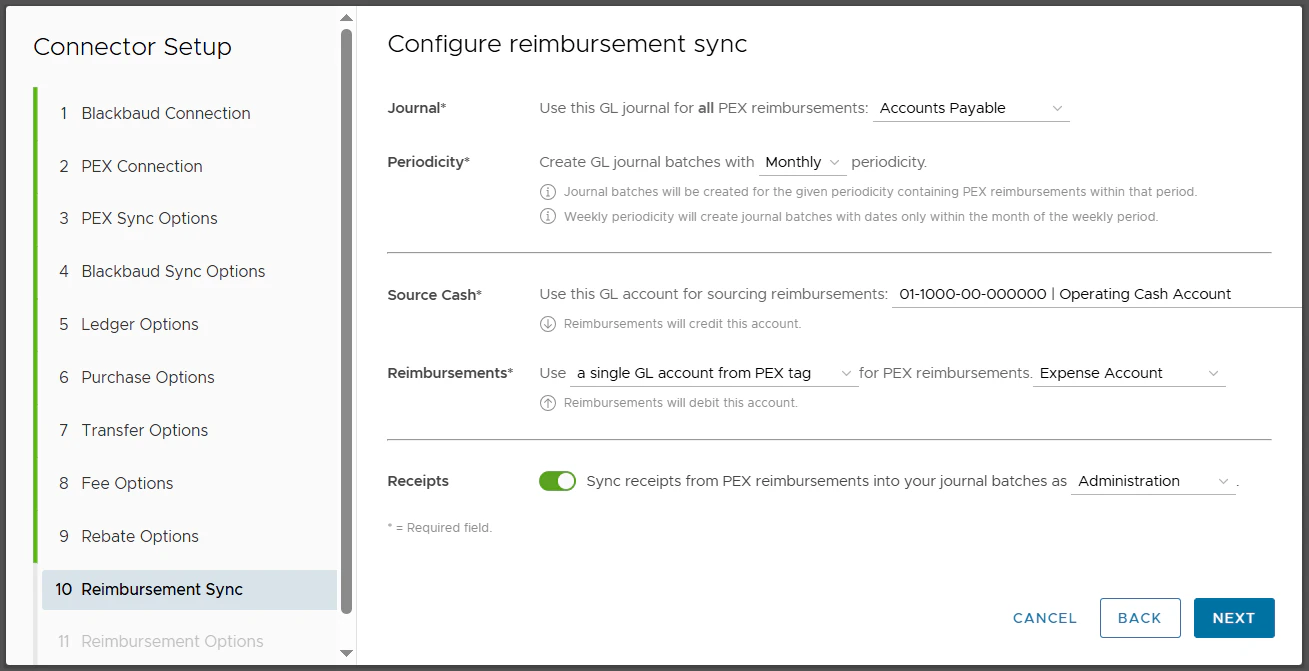Image resolution: width=1309 pixels, height=671 pixels.
Task: Click the NEXT button
Action: [1234, 618]
